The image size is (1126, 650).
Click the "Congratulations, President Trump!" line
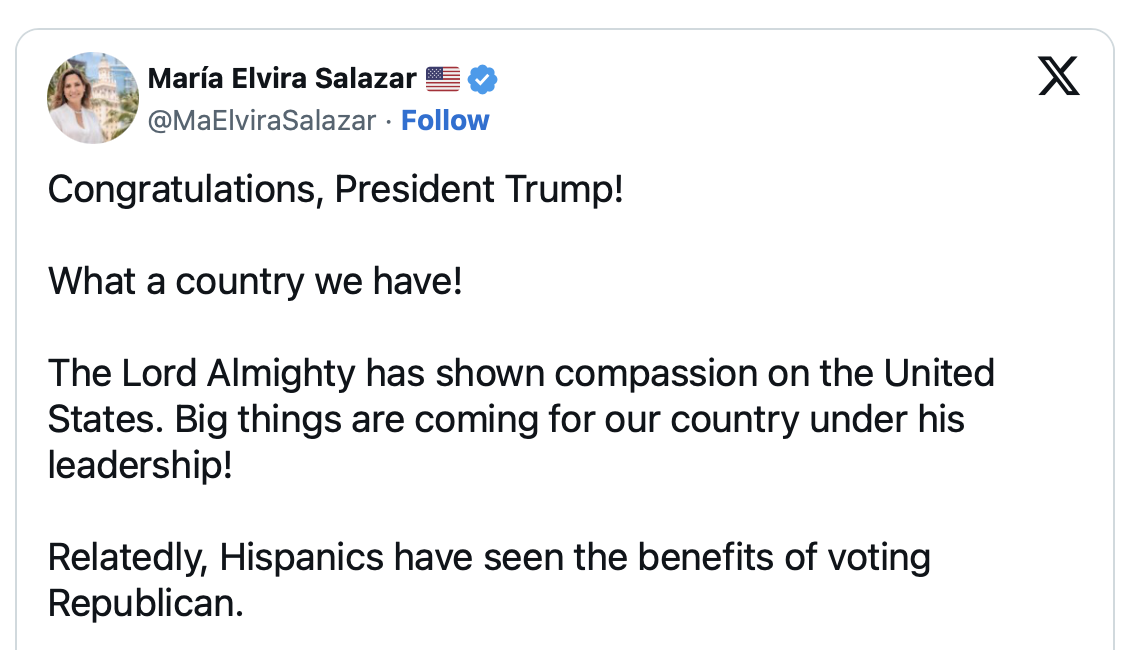(x=336, y=189)
